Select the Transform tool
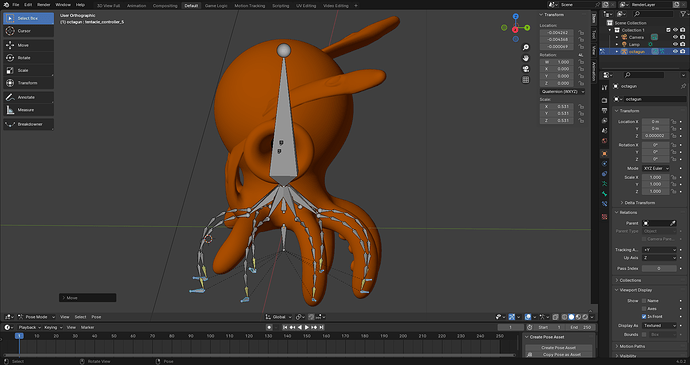Image resolution: width=690 pixels, height=365 pixels. (x=29, y=83)
